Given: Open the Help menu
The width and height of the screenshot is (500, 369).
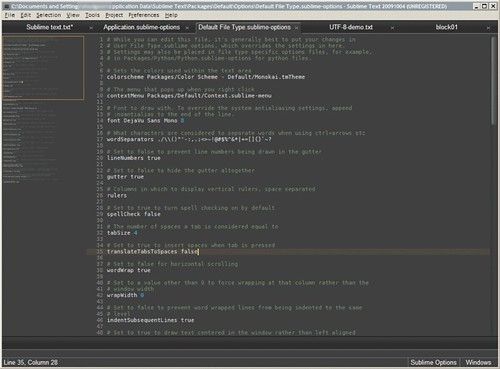Looking at the screenshot, I should (171, 15).
